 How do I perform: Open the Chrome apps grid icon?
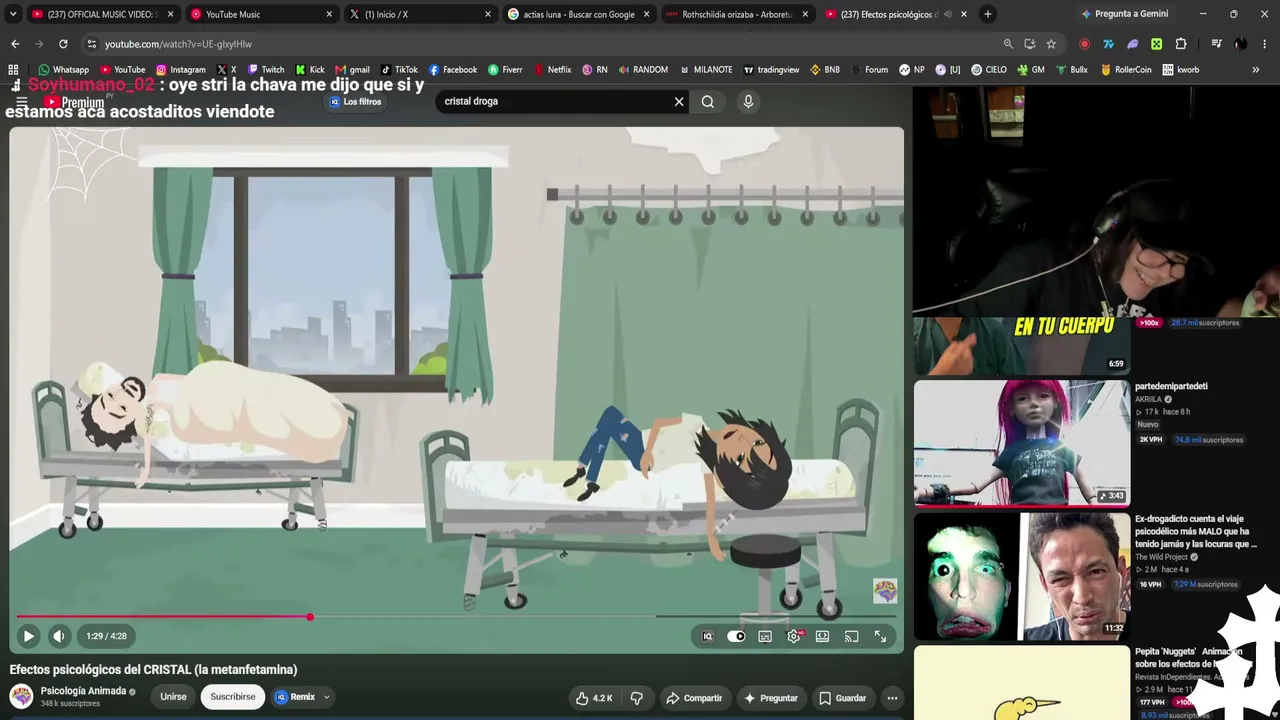click(13, 70)
